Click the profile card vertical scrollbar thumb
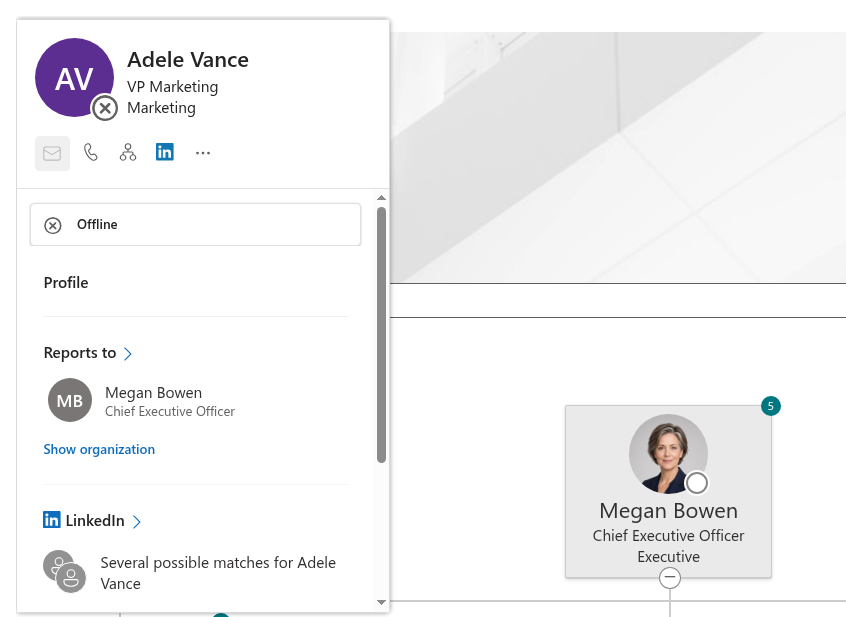Screen dimensions: 846x617 tap(381, 335)
